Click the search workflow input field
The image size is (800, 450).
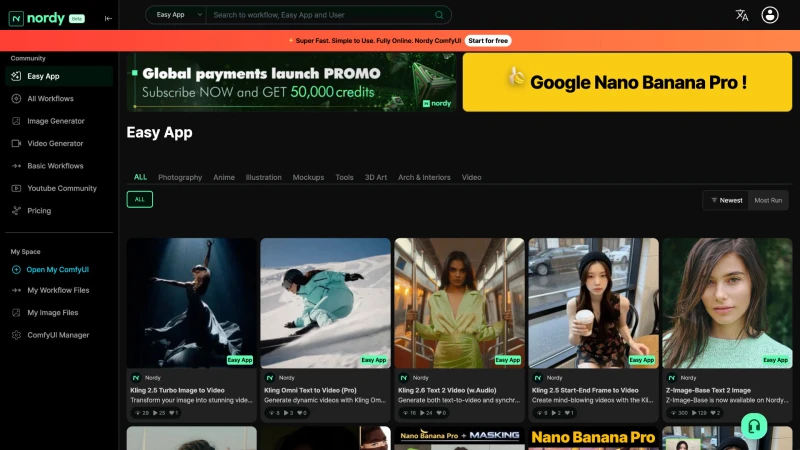pos(320,15)
